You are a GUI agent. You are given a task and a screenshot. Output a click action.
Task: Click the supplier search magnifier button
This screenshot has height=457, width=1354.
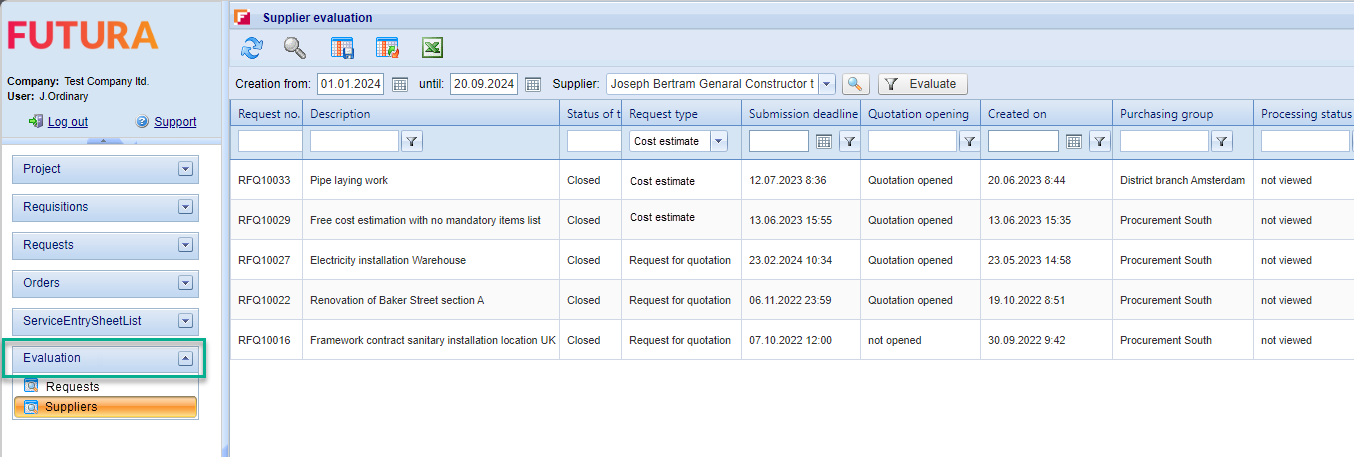tap(855, 85)
